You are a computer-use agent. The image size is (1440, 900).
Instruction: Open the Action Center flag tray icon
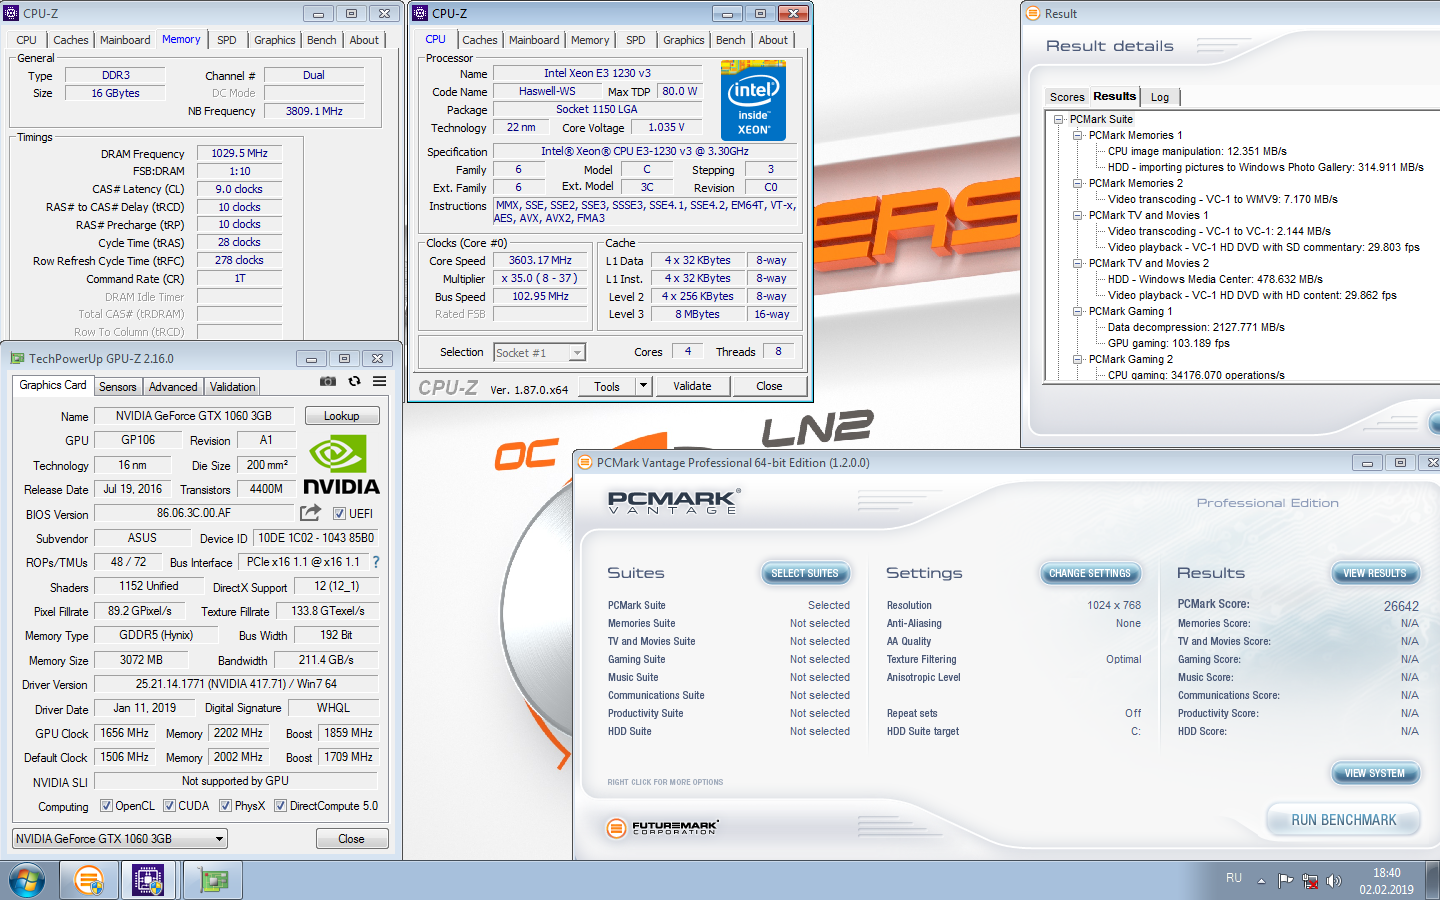coord(1285,881)
